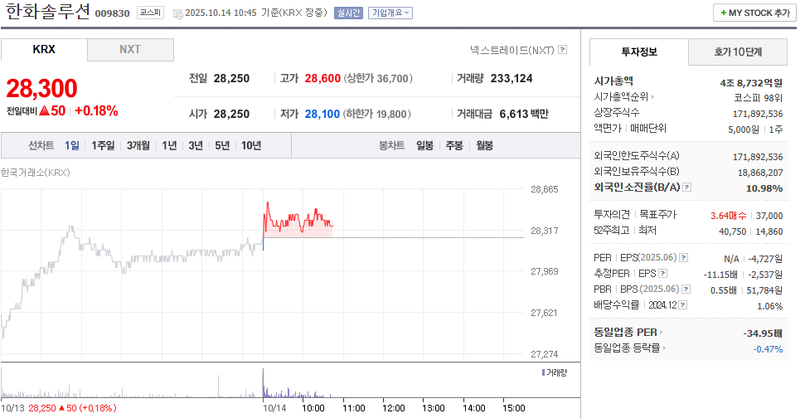Click the help icon next to 외국인소진율(B/A)

(x=684, y=187)
